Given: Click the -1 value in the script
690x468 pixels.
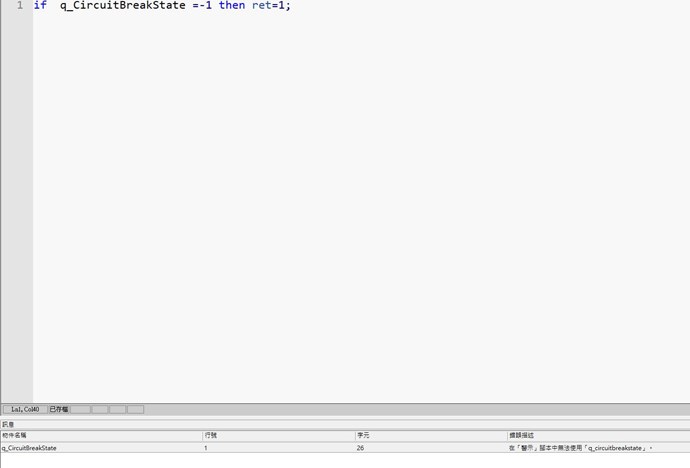Looking at the screenshot, I should (x=205, y=6).
